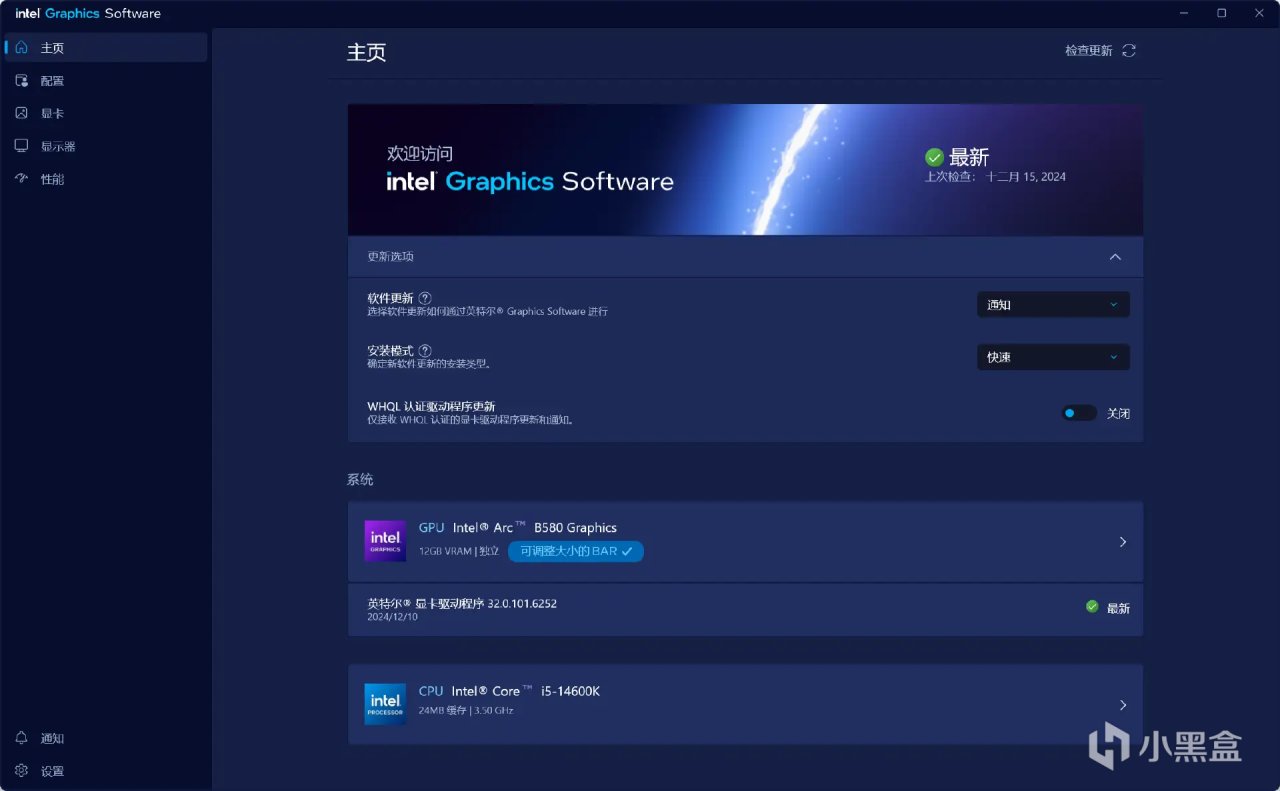Open 设置 at sidebar bottom
1280x791 pixels.
tap(106, 771)
